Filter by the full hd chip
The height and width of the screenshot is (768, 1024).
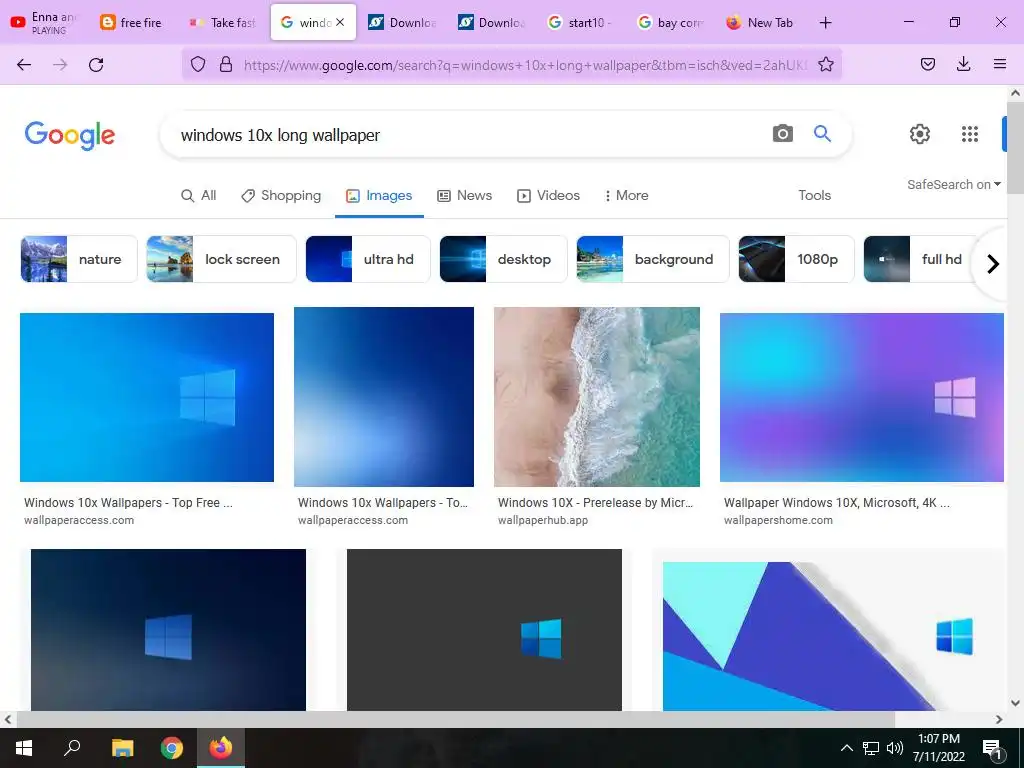coord(921,259)
